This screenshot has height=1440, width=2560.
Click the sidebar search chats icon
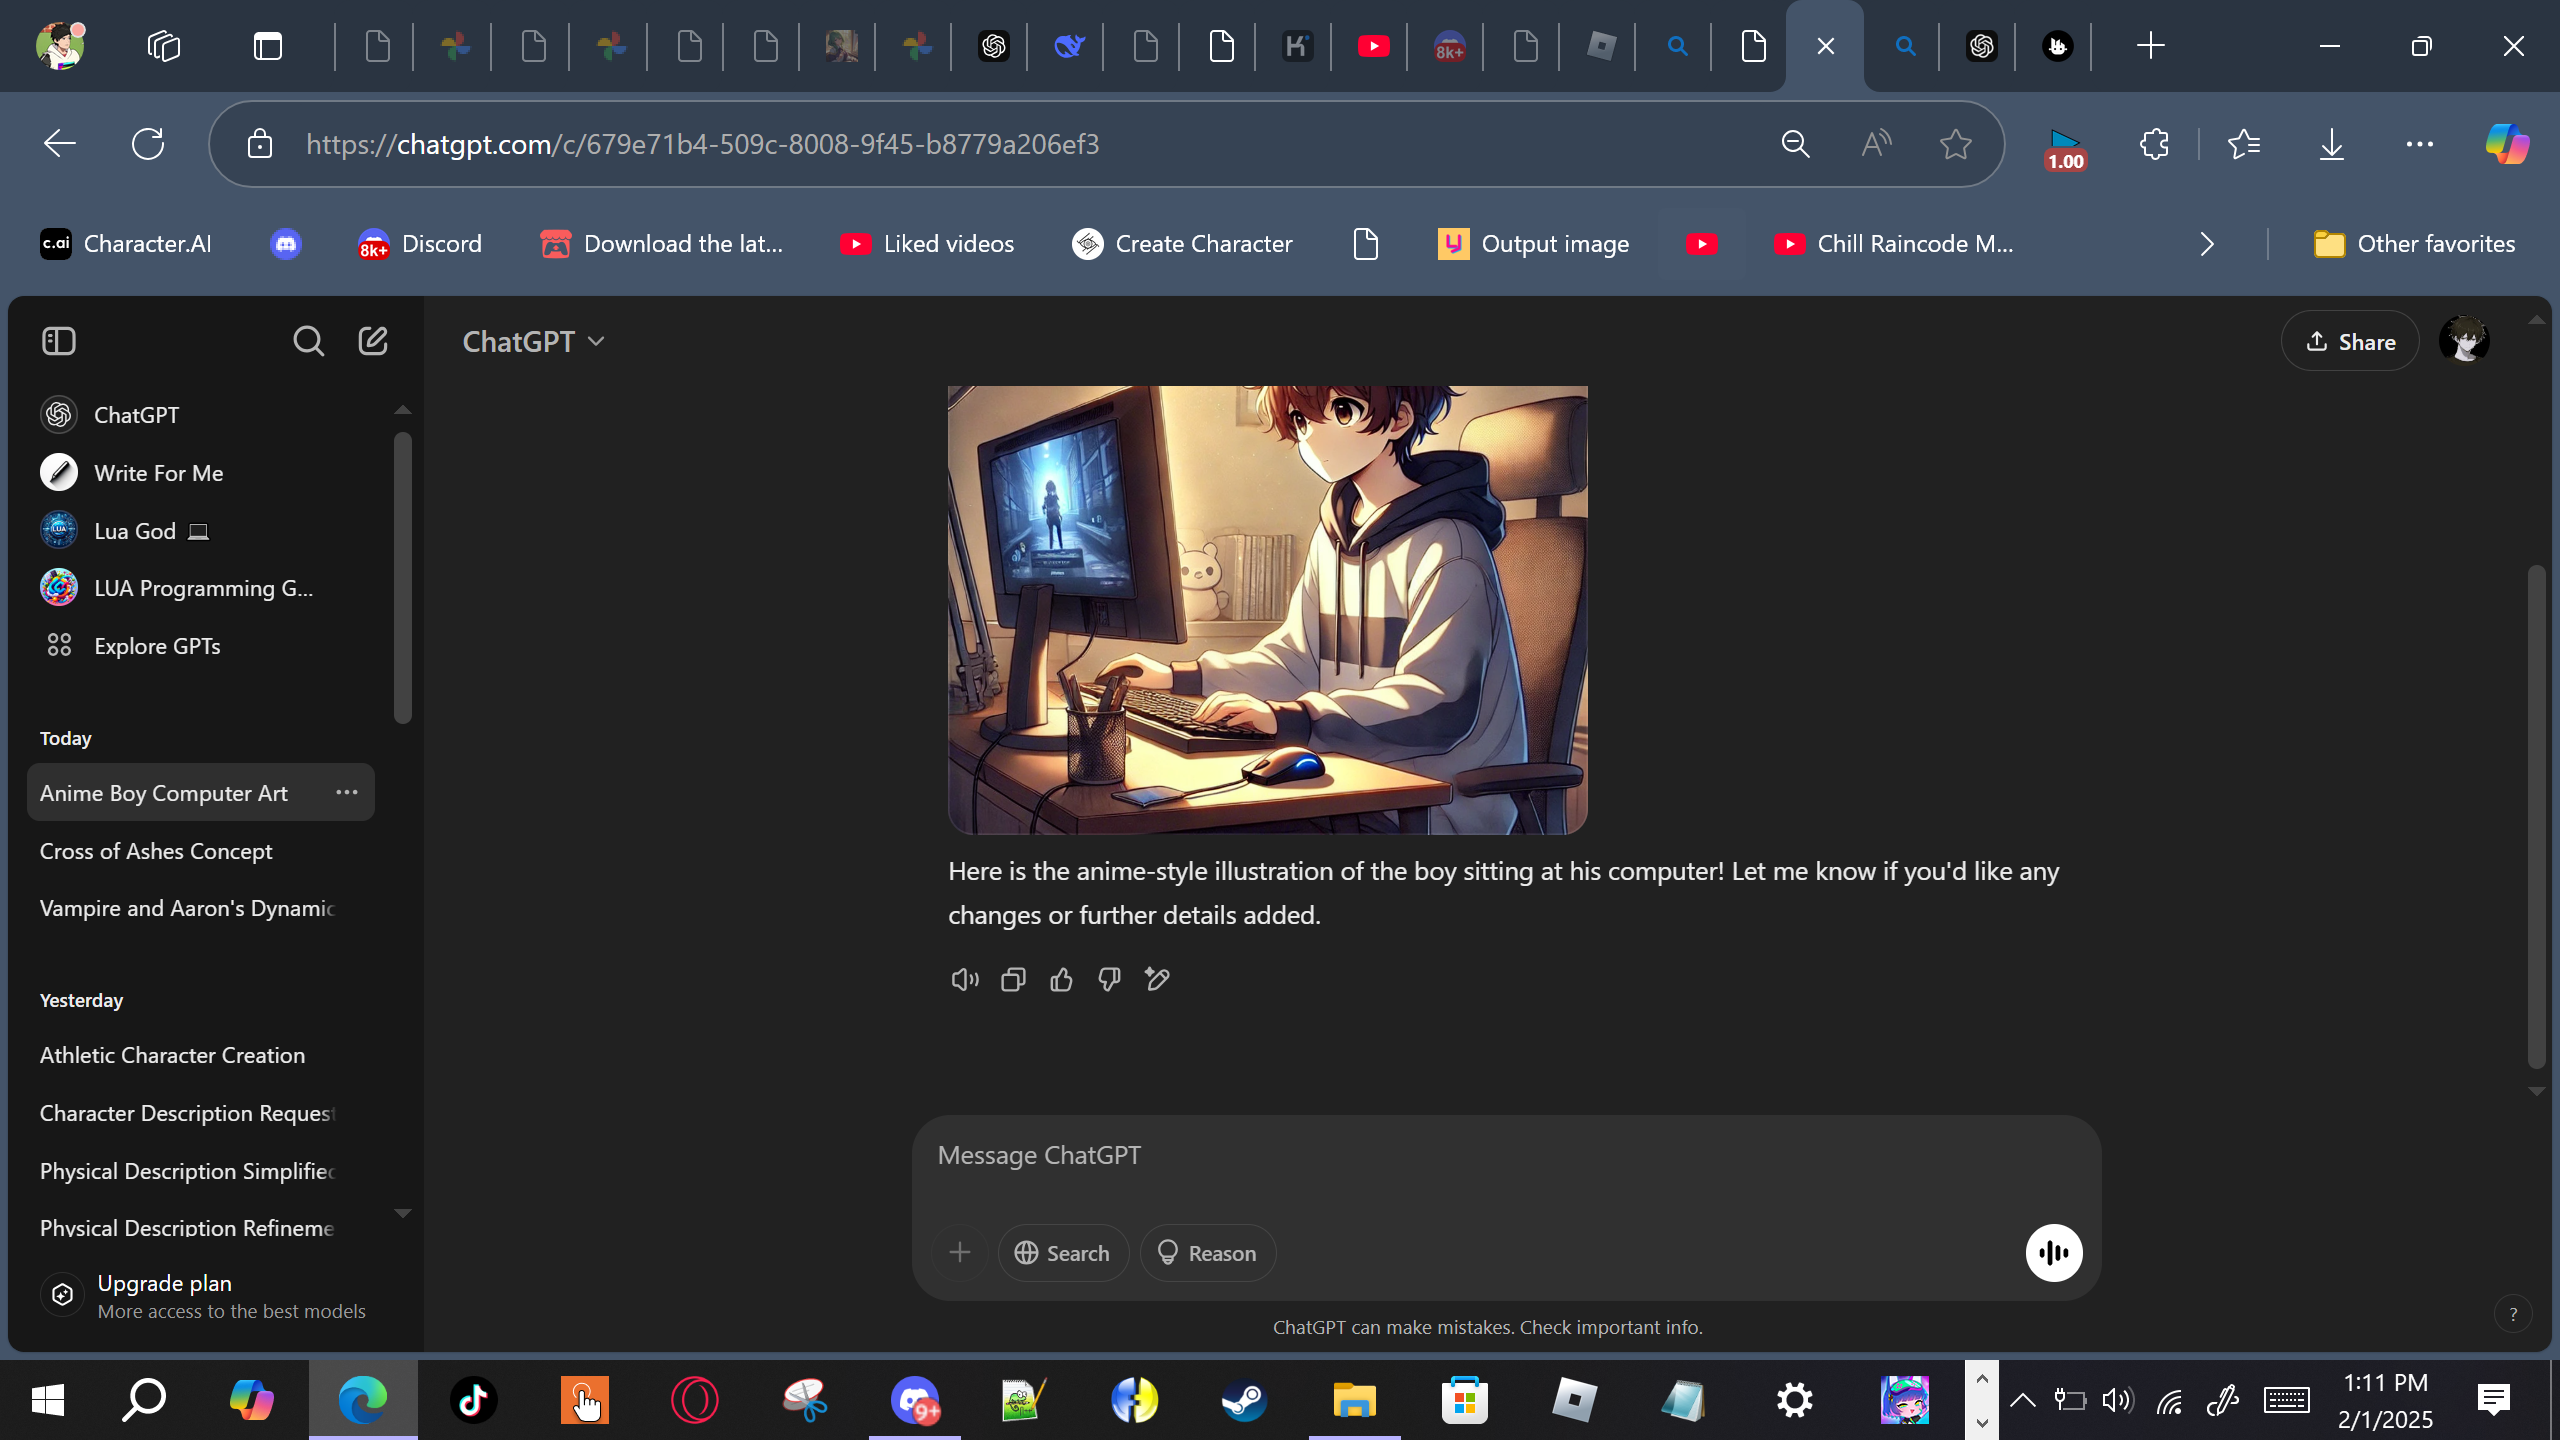coord(308,341)
